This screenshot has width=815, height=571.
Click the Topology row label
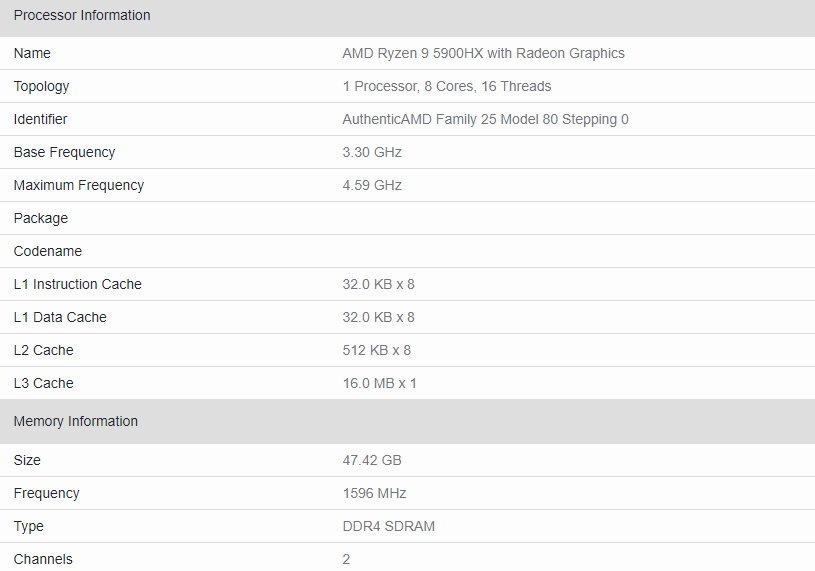point(41,86)
